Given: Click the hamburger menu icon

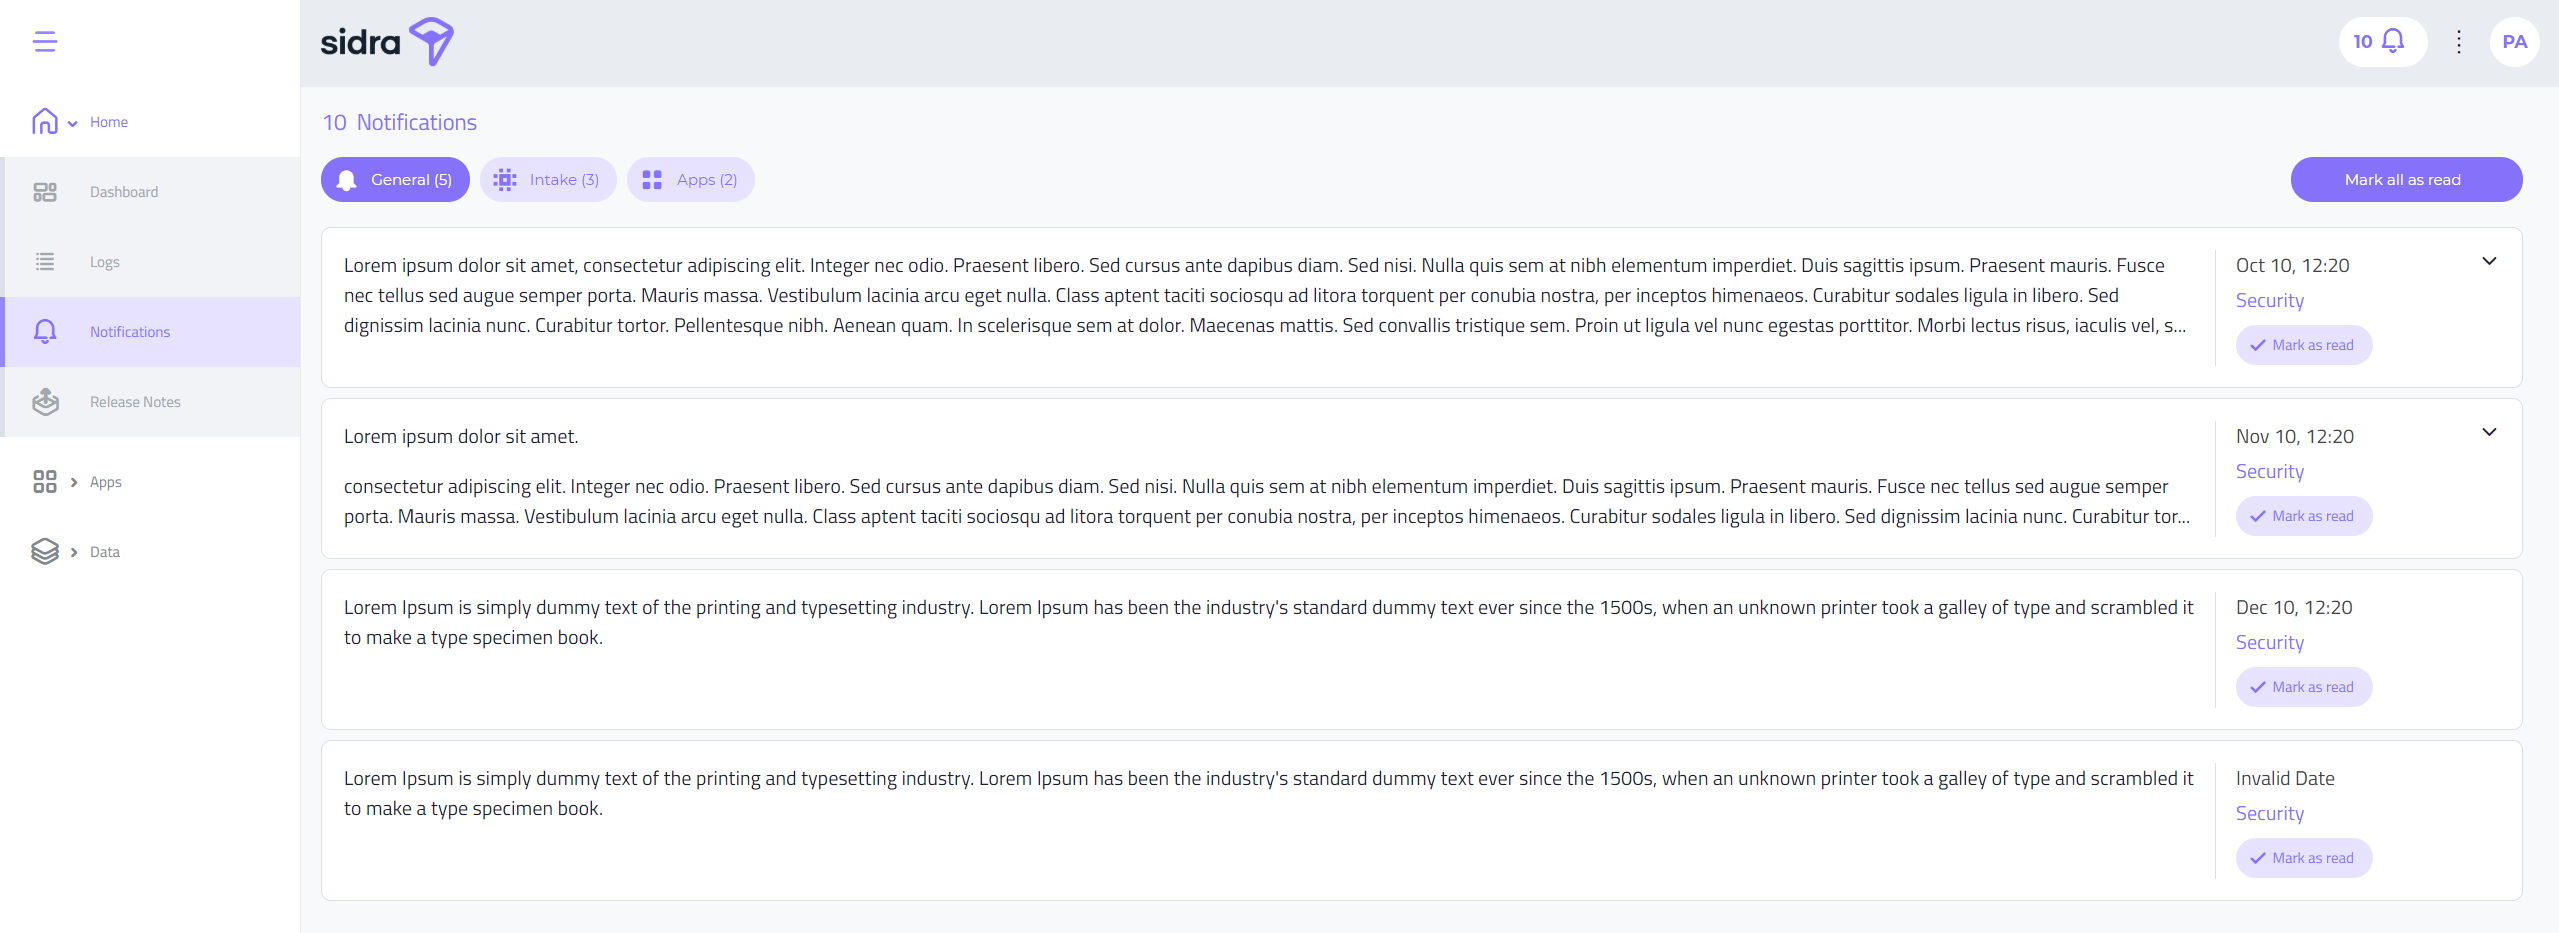Looking at the screenshot, I should point(45,41).
